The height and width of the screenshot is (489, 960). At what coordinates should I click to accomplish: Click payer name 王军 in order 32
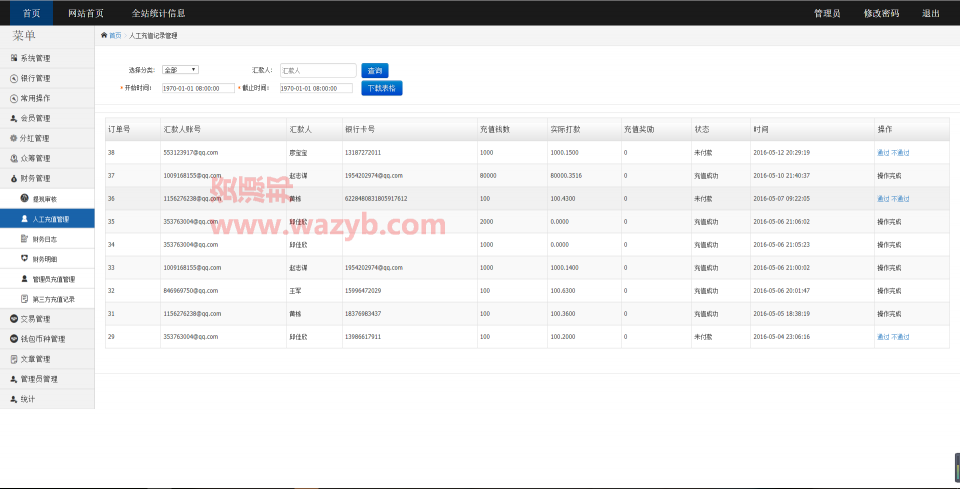click(x=295, y=291)
